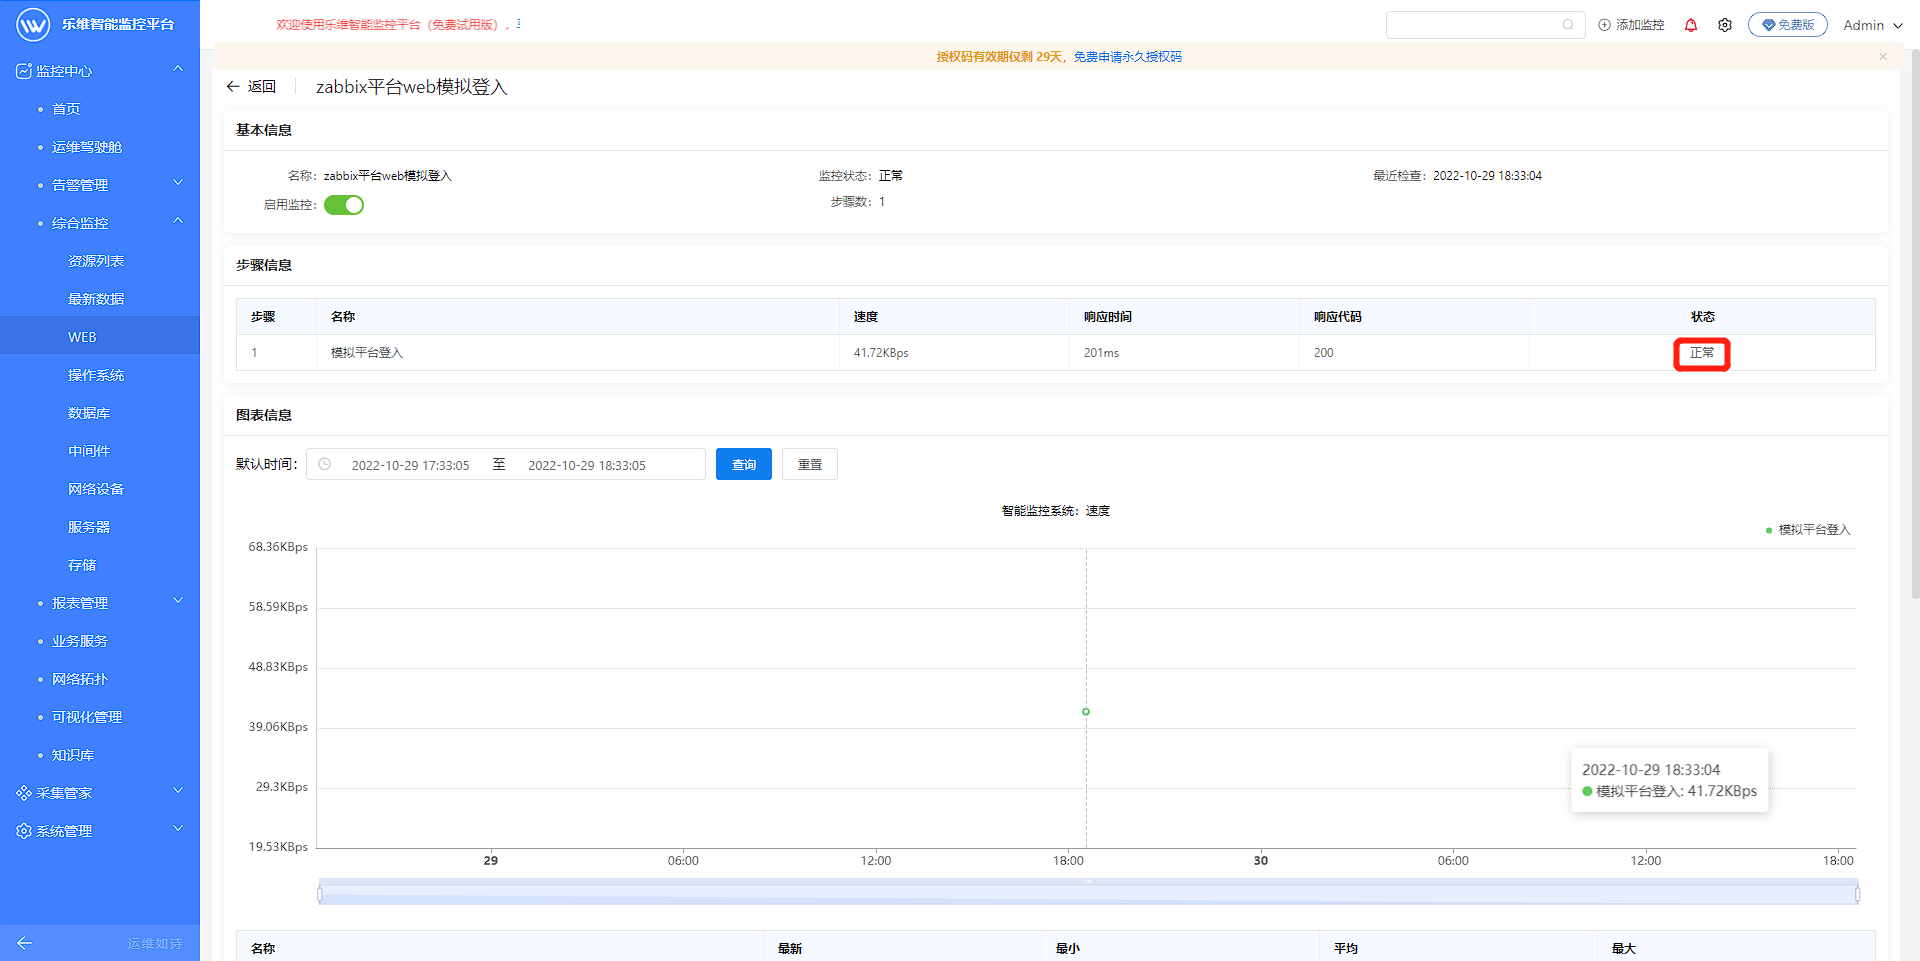
Task: Open 存储 menu item
Action: [82, 565]
